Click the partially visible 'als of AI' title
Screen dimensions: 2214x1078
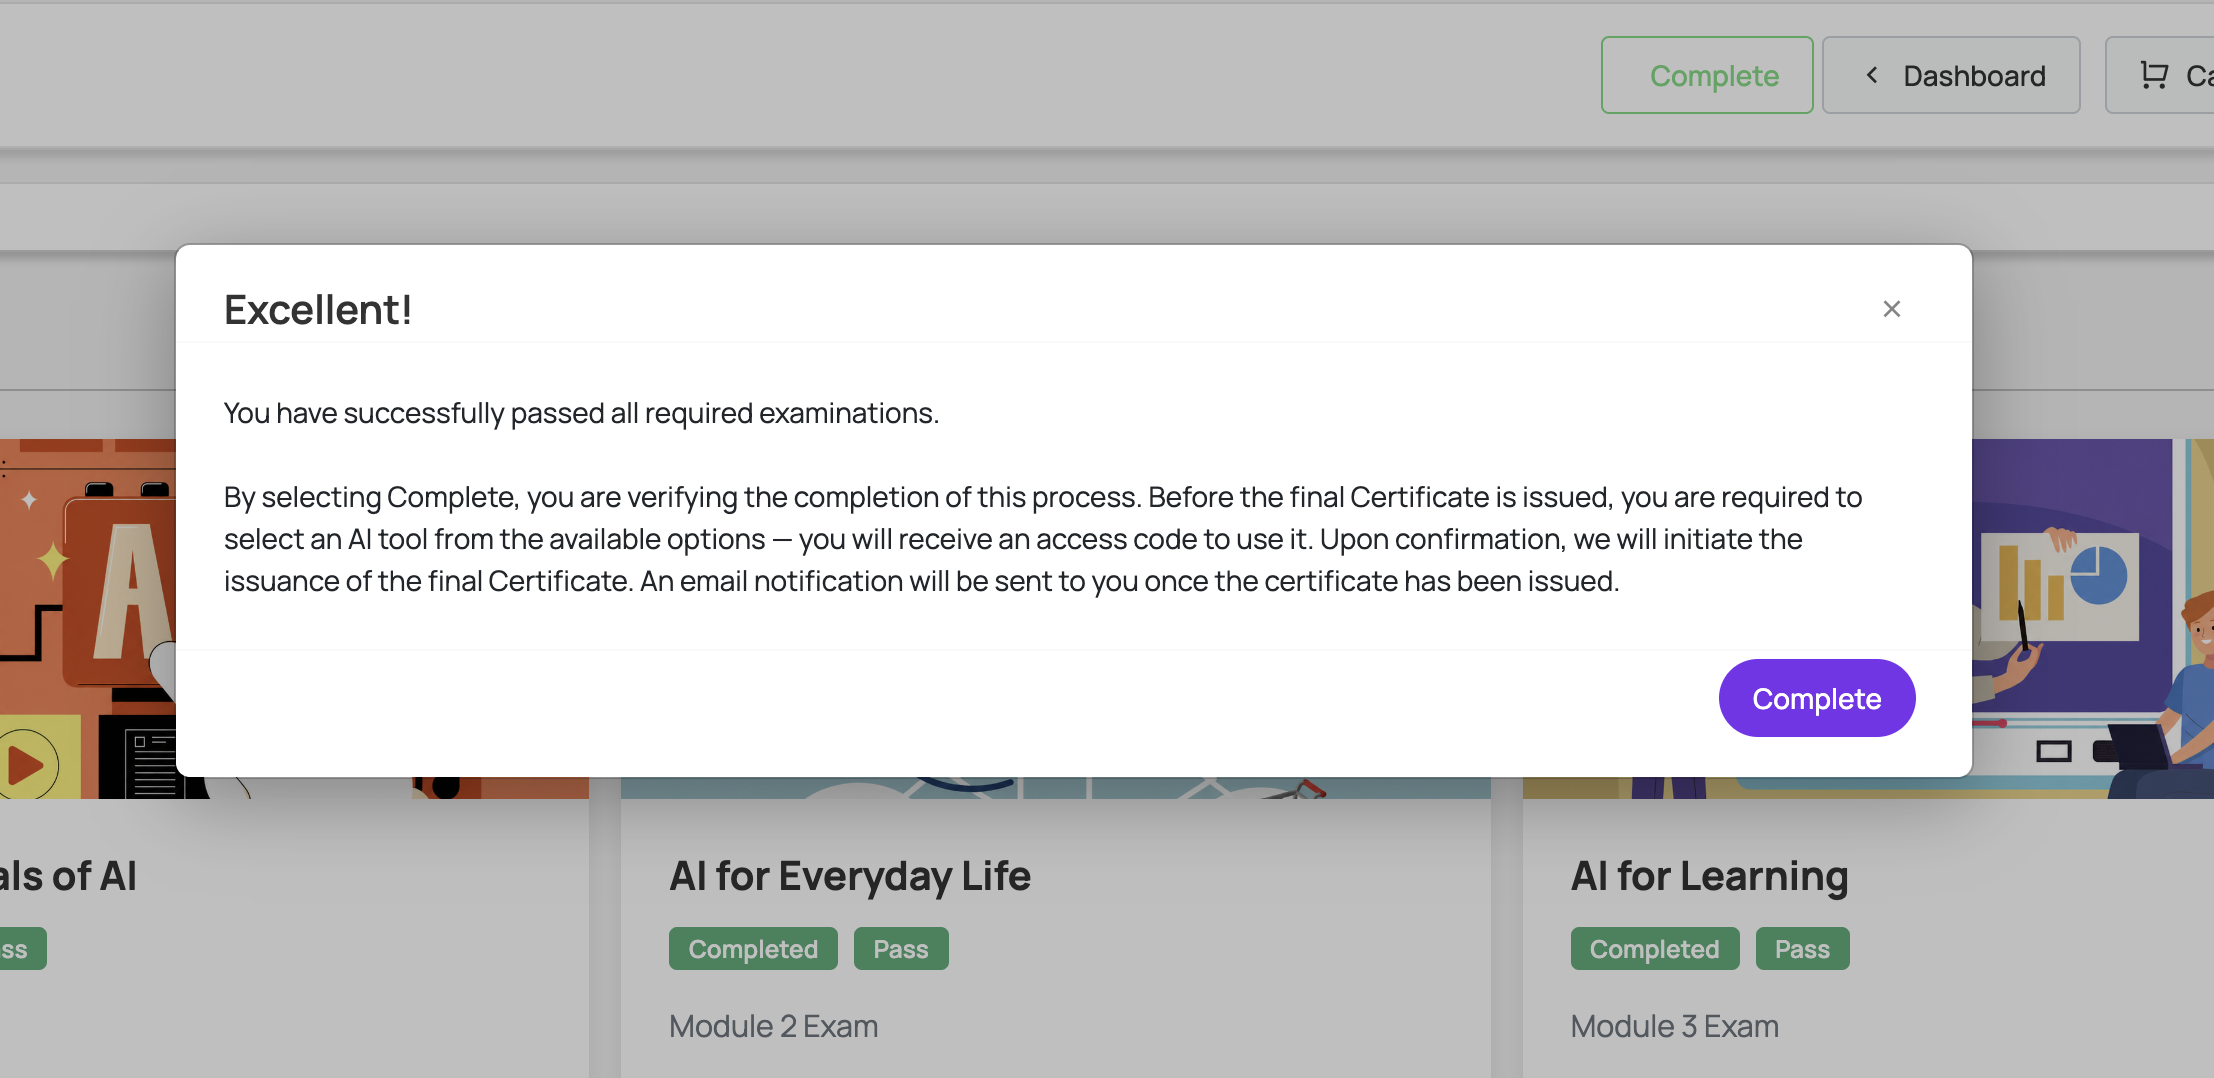(68, 876)
